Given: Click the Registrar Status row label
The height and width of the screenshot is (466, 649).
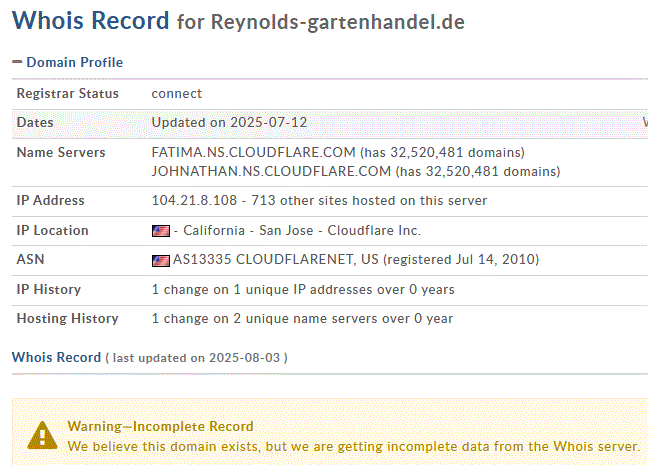Looking at the screenshot, I should coord(67,93).
